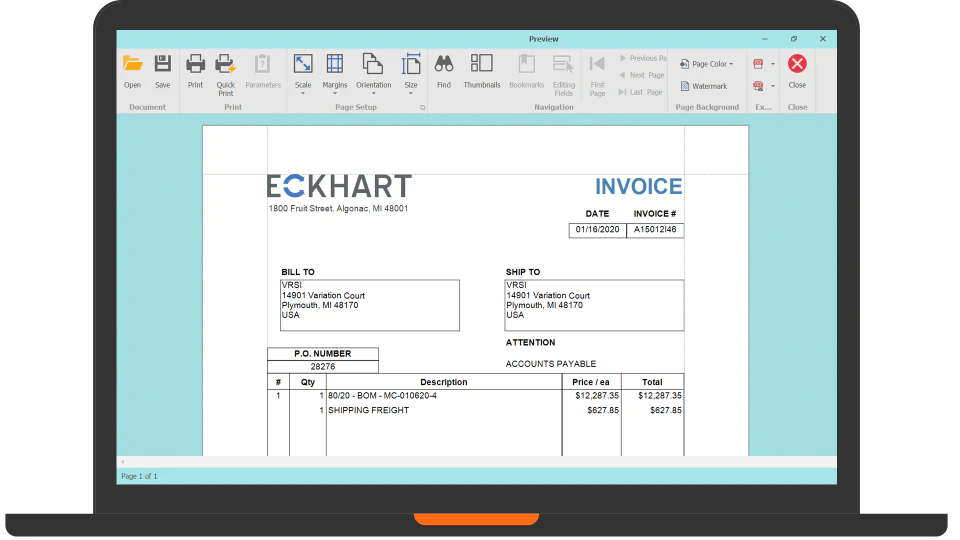The width and height of the screenshot is (960, 540).
Task: Open a document with the folder icon
Action: (x=132, y=71)
